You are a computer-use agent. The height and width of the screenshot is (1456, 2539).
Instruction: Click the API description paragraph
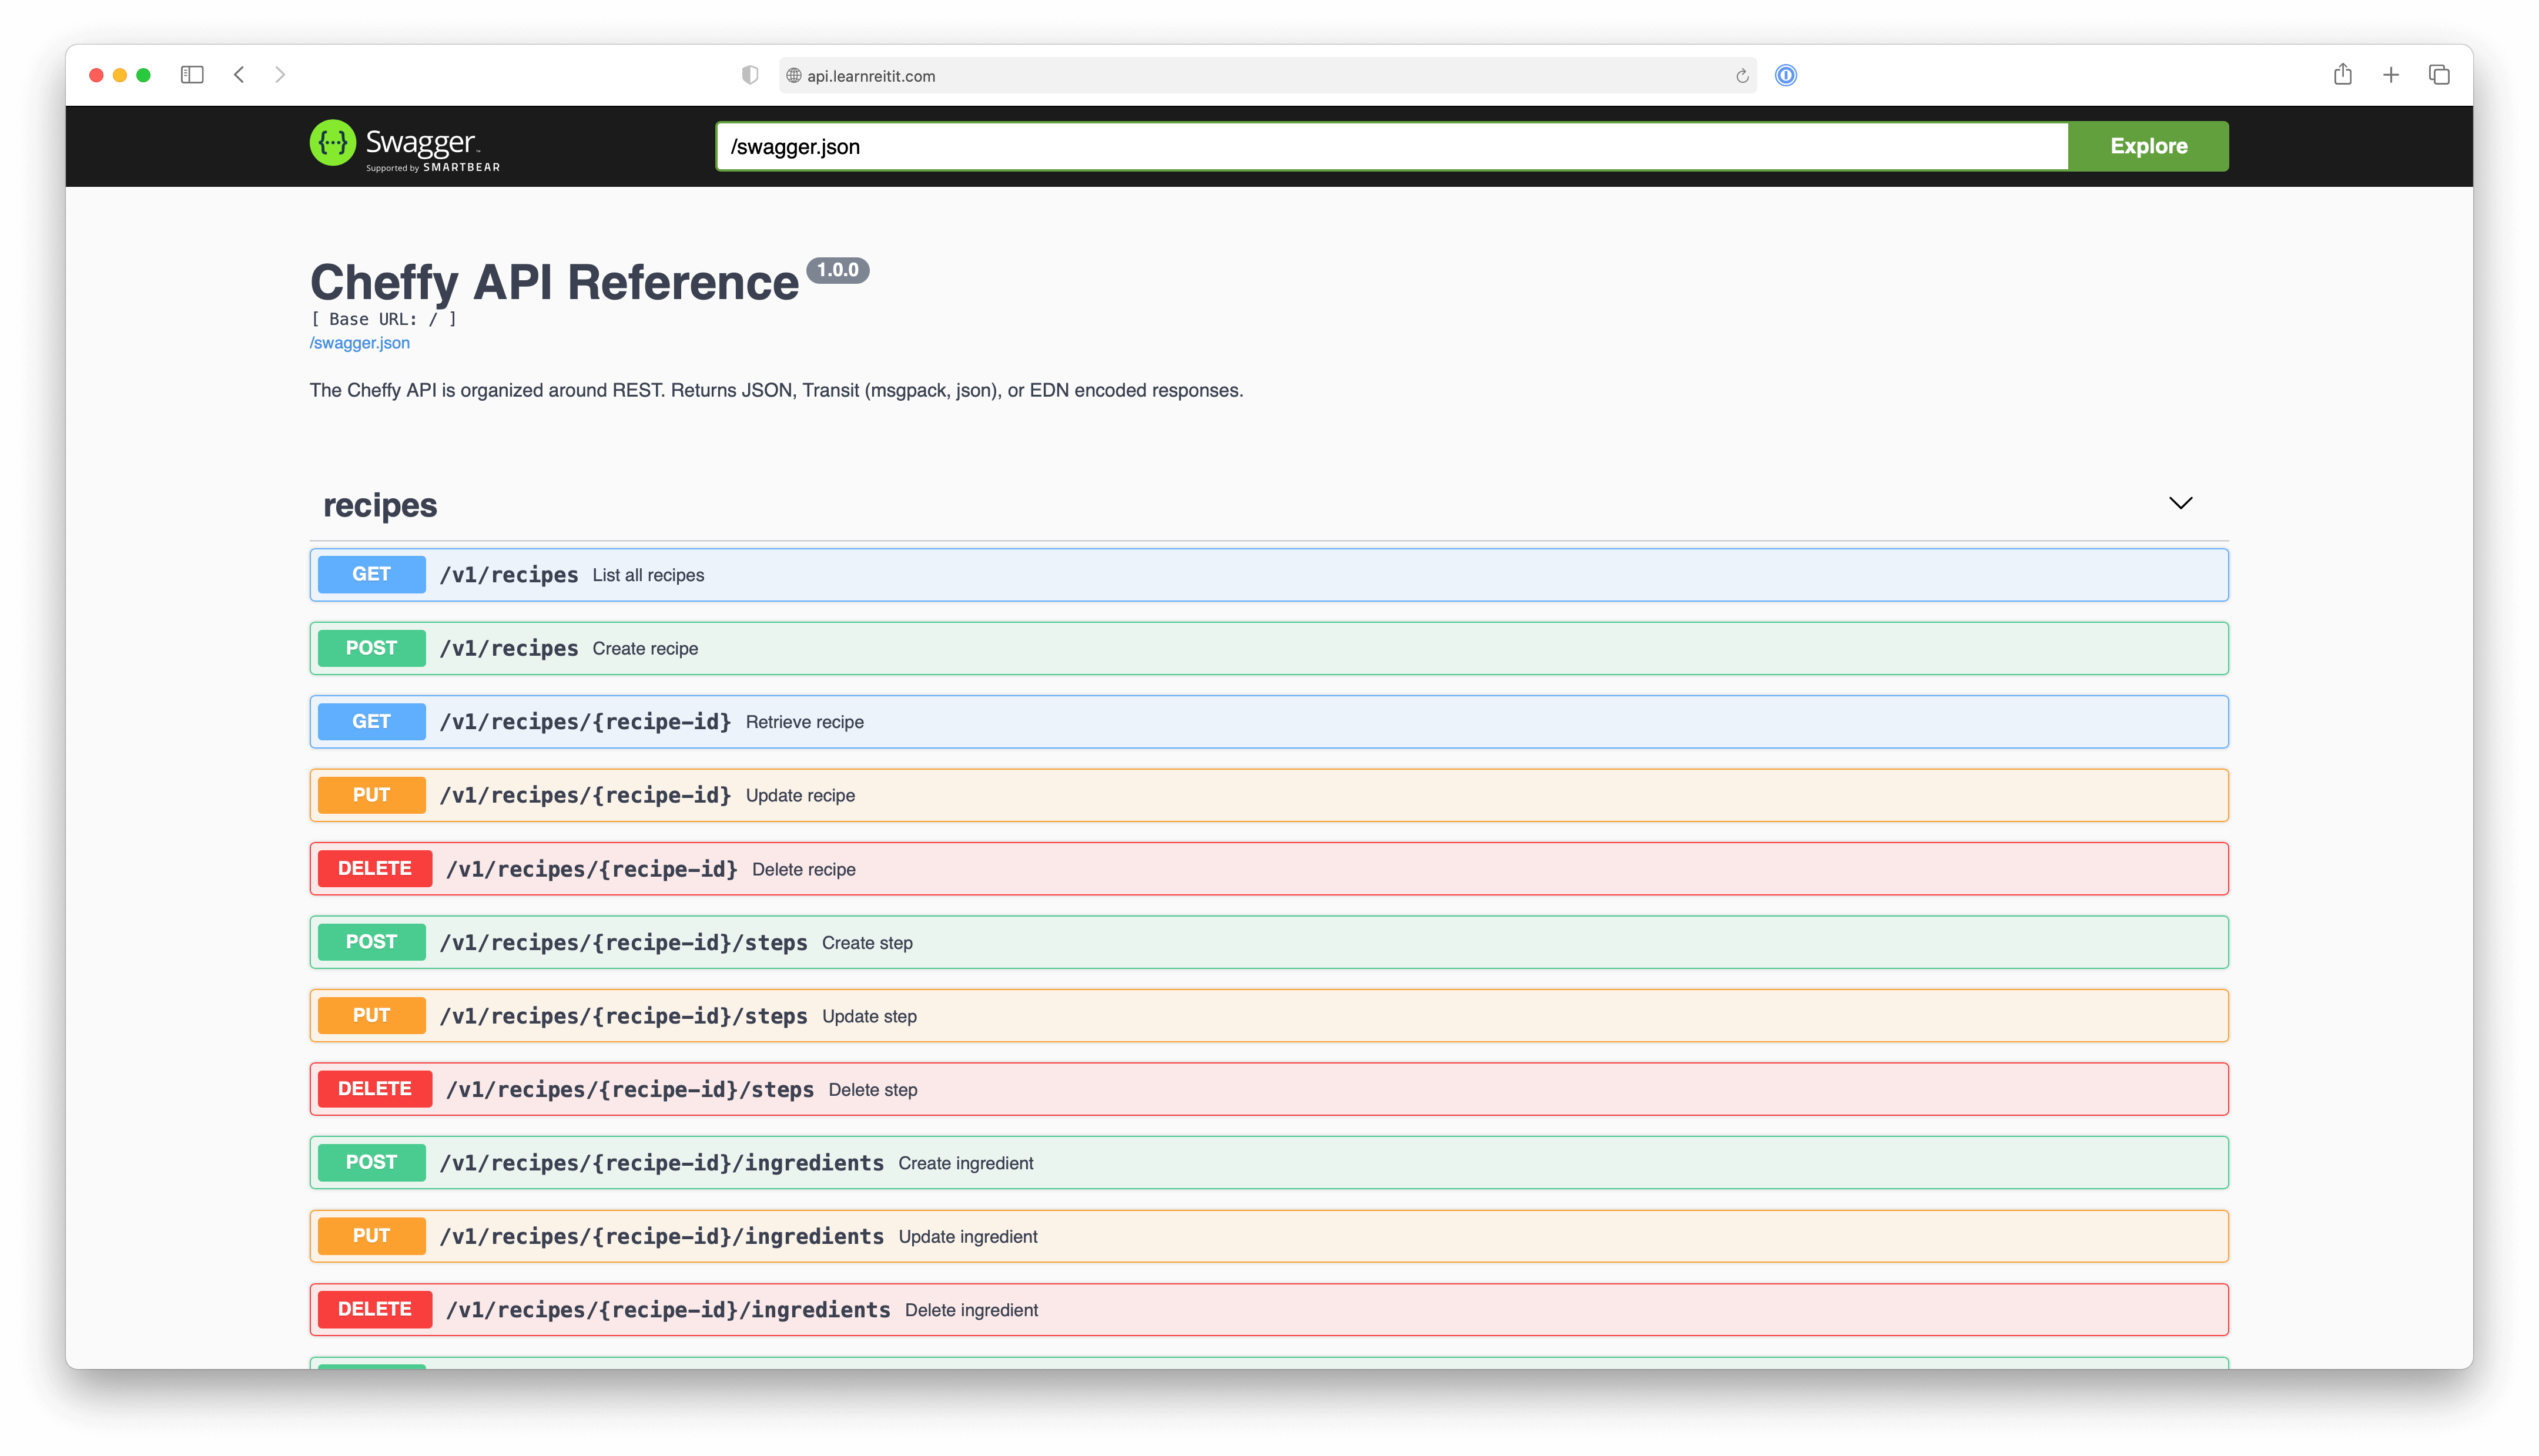click(x=776, y=391)
